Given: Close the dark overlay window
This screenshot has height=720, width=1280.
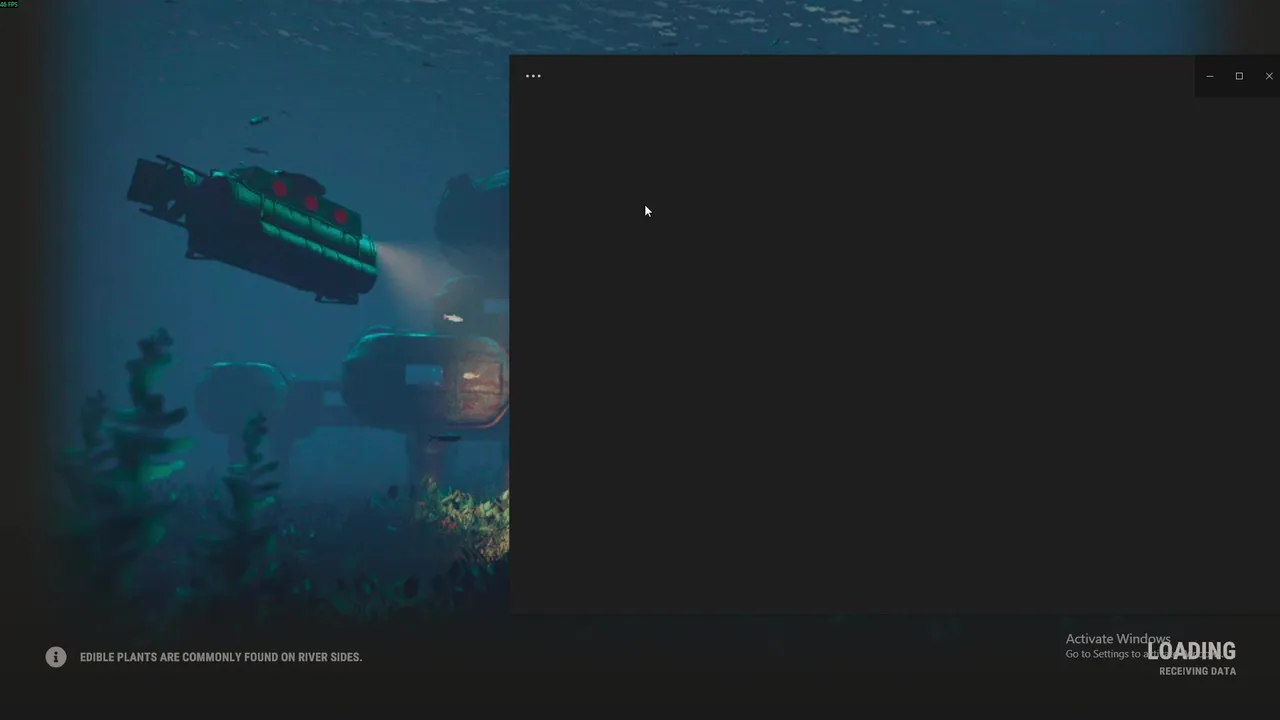Looking at the screenshot, I should click(x=1268, y=76).
